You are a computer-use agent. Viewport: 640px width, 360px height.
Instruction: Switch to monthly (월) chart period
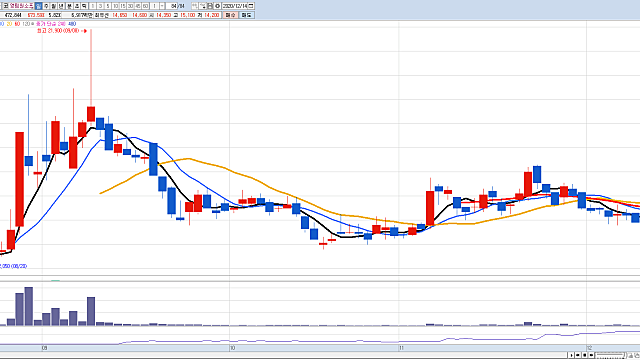pos(53,6)
